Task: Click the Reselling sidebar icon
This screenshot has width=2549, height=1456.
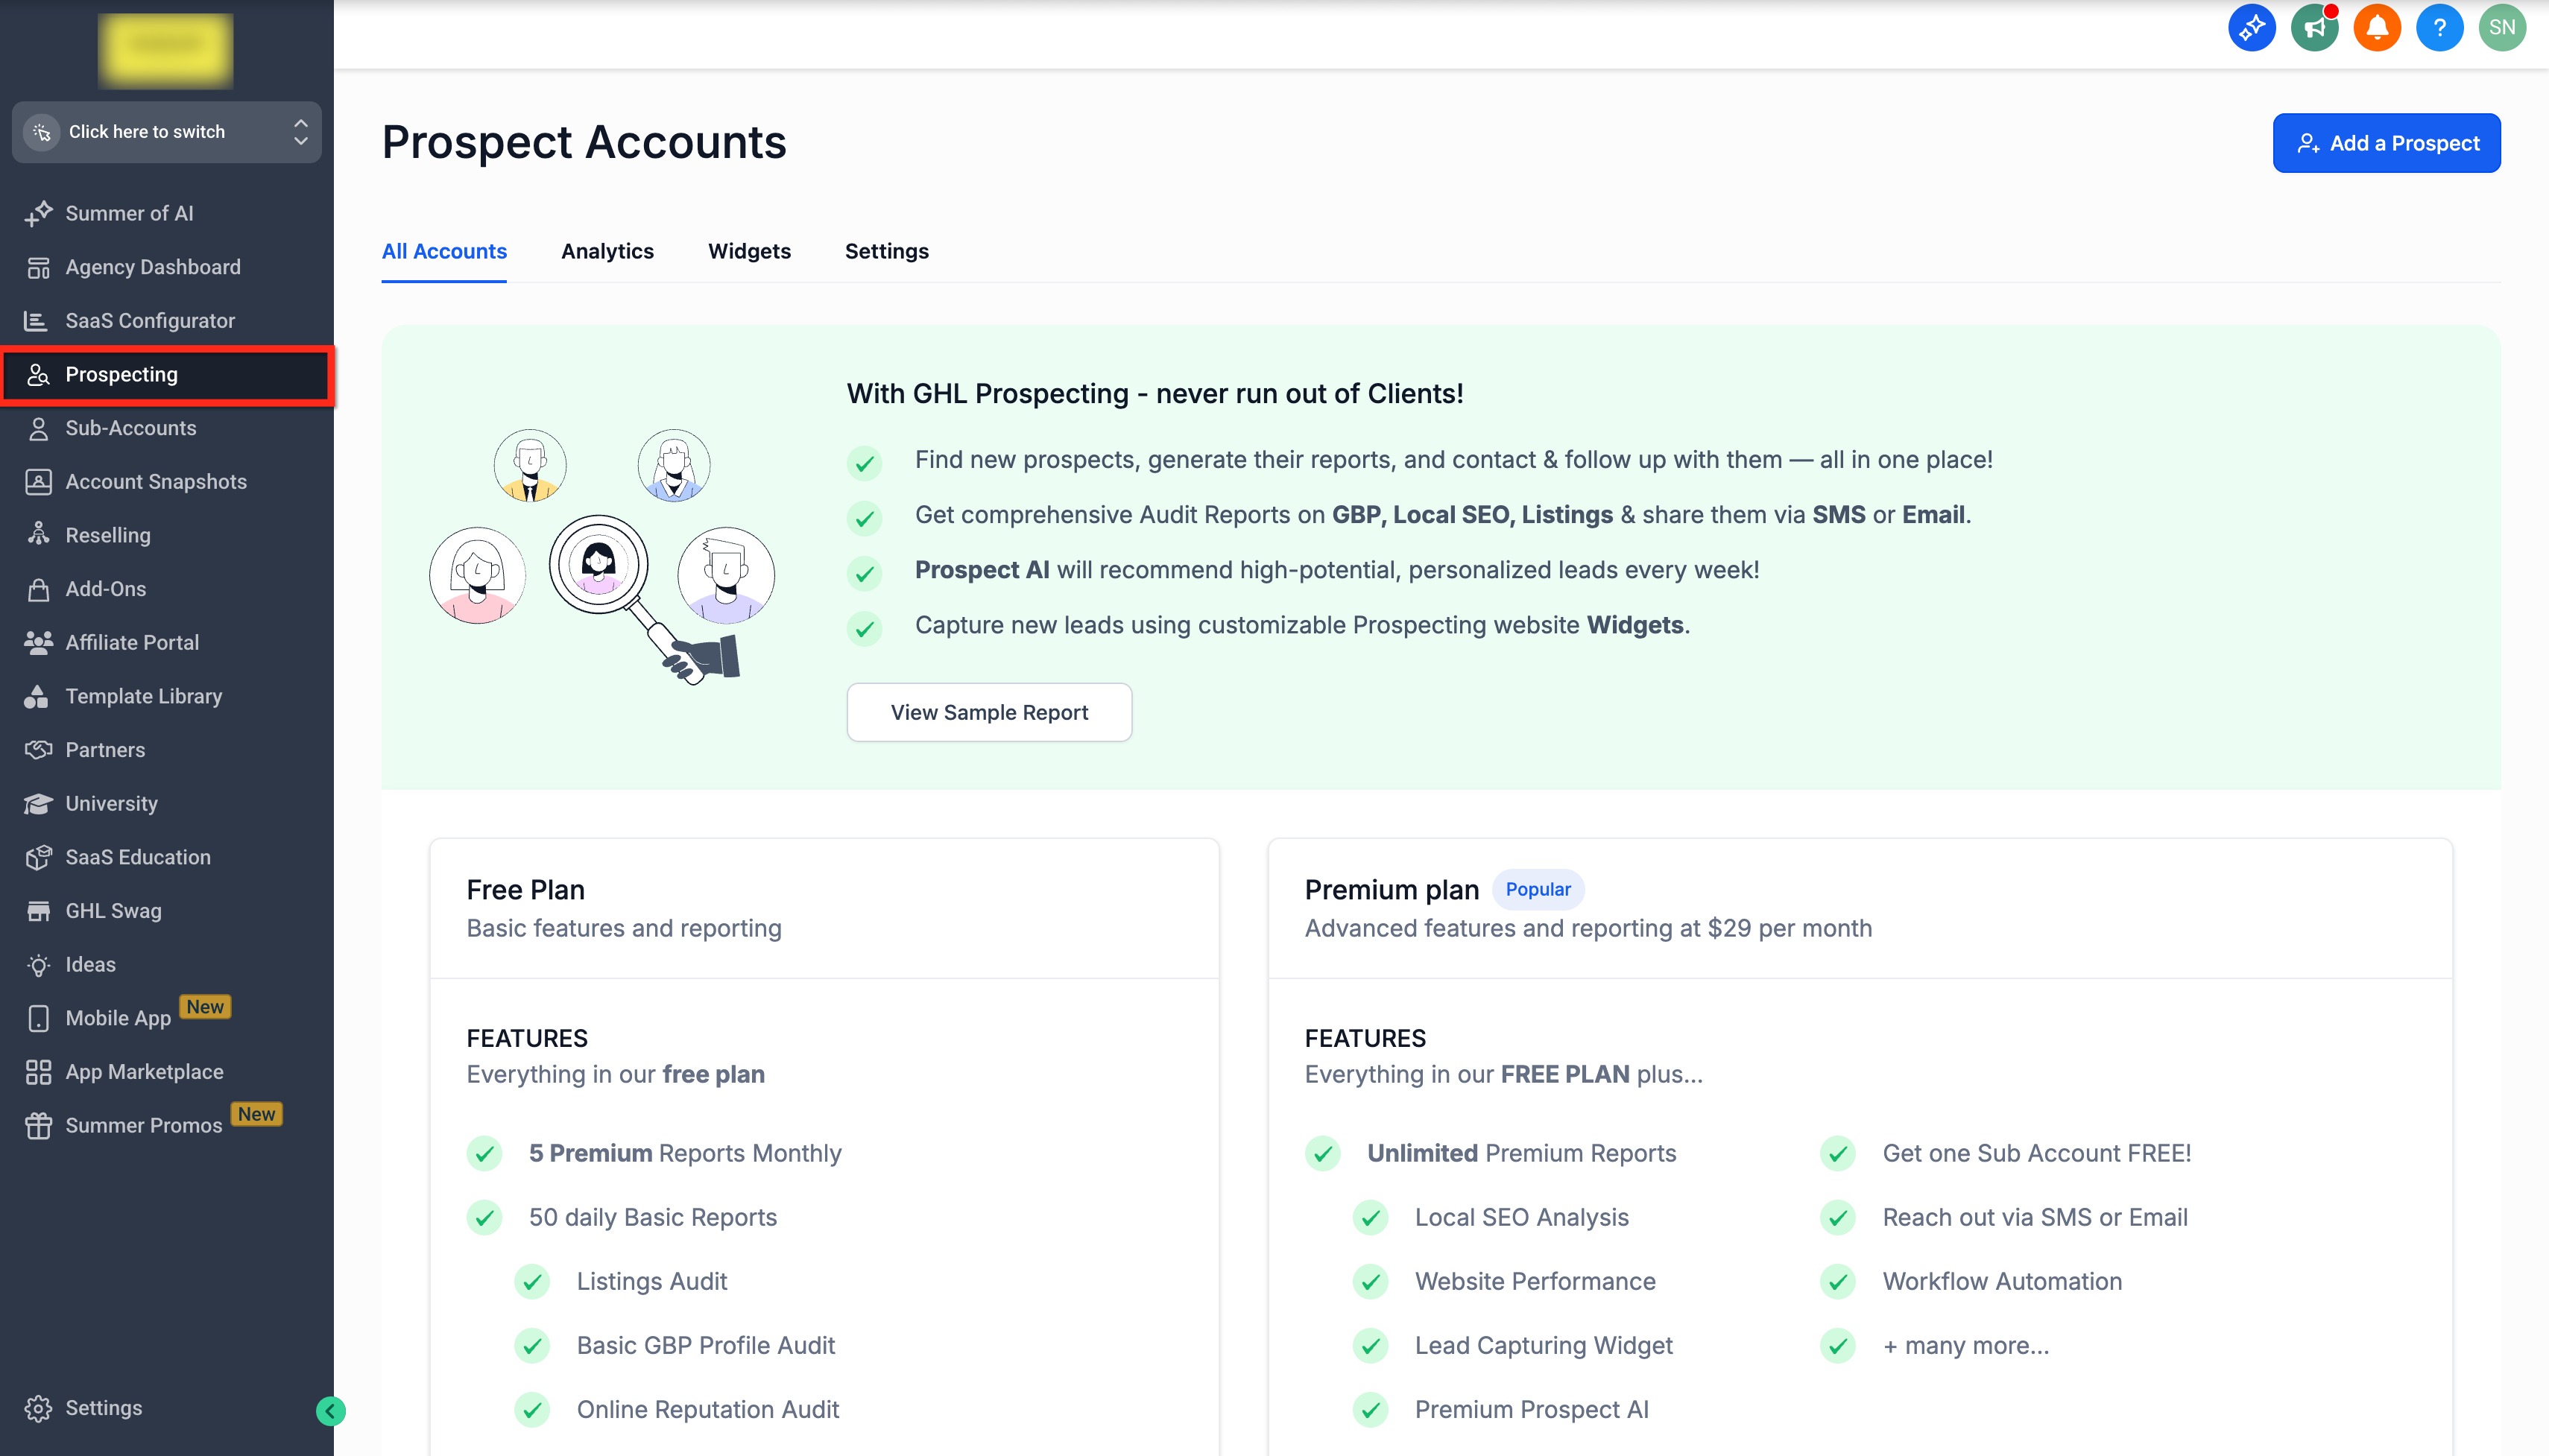Action: point(38,535)
